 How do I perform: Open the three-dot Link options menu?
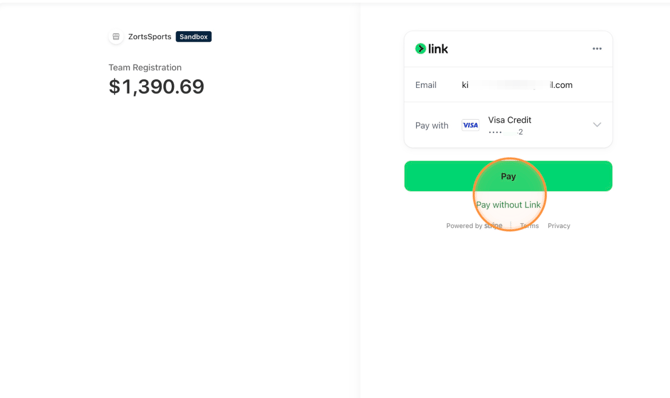click(597, 49)
